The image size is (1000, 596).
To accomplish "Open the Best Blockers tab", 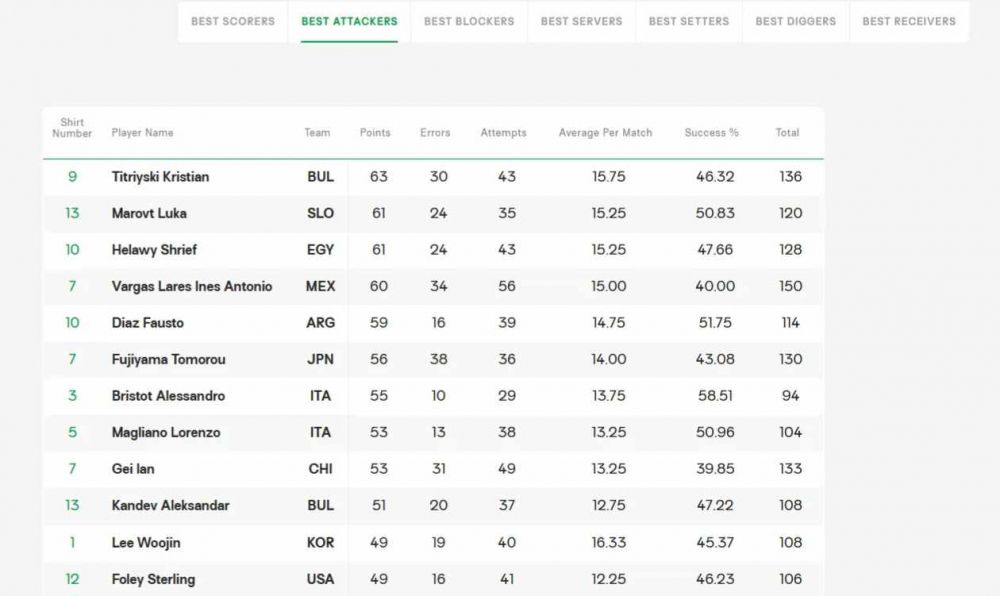I will click(x=469, y=21).
